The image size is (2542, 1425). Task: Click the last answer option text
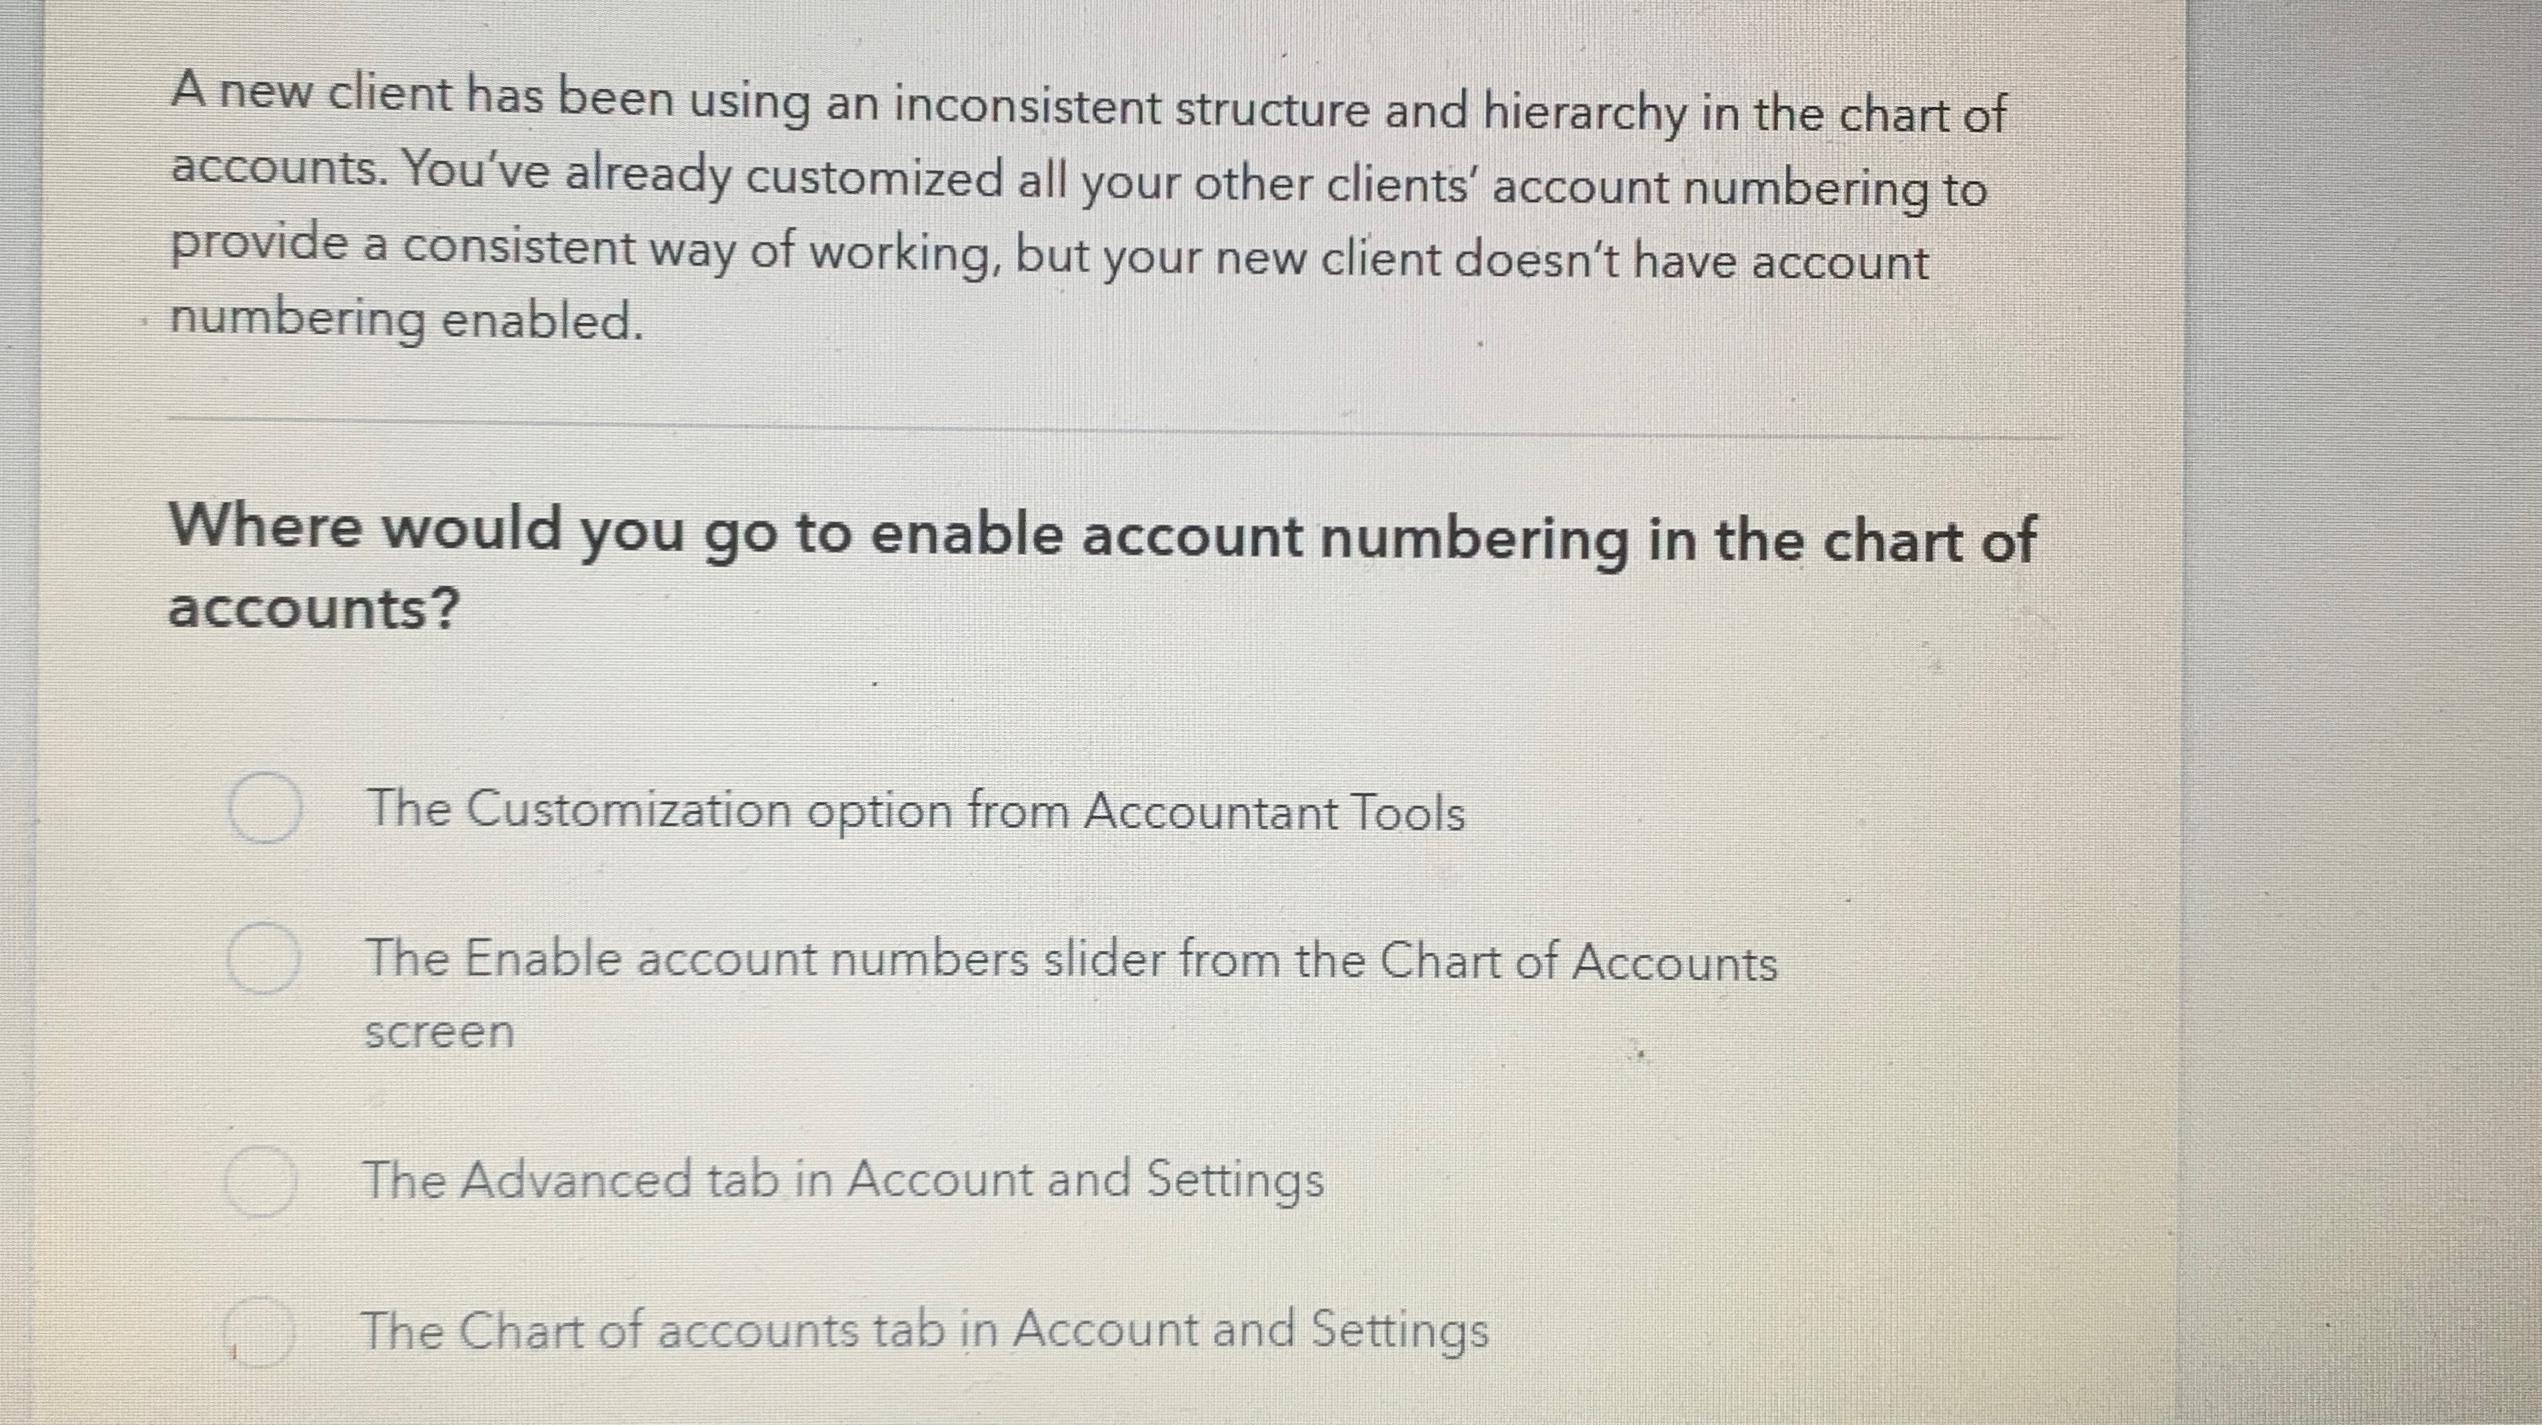925,1328
